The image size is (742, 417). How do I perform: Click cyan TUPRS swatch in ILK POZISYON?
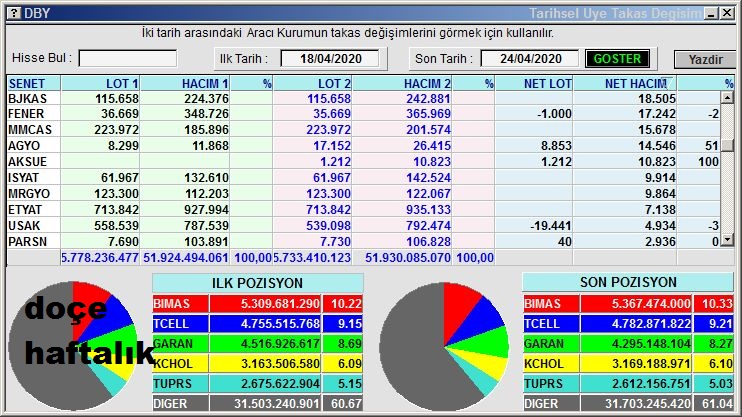tap(180, 383)
